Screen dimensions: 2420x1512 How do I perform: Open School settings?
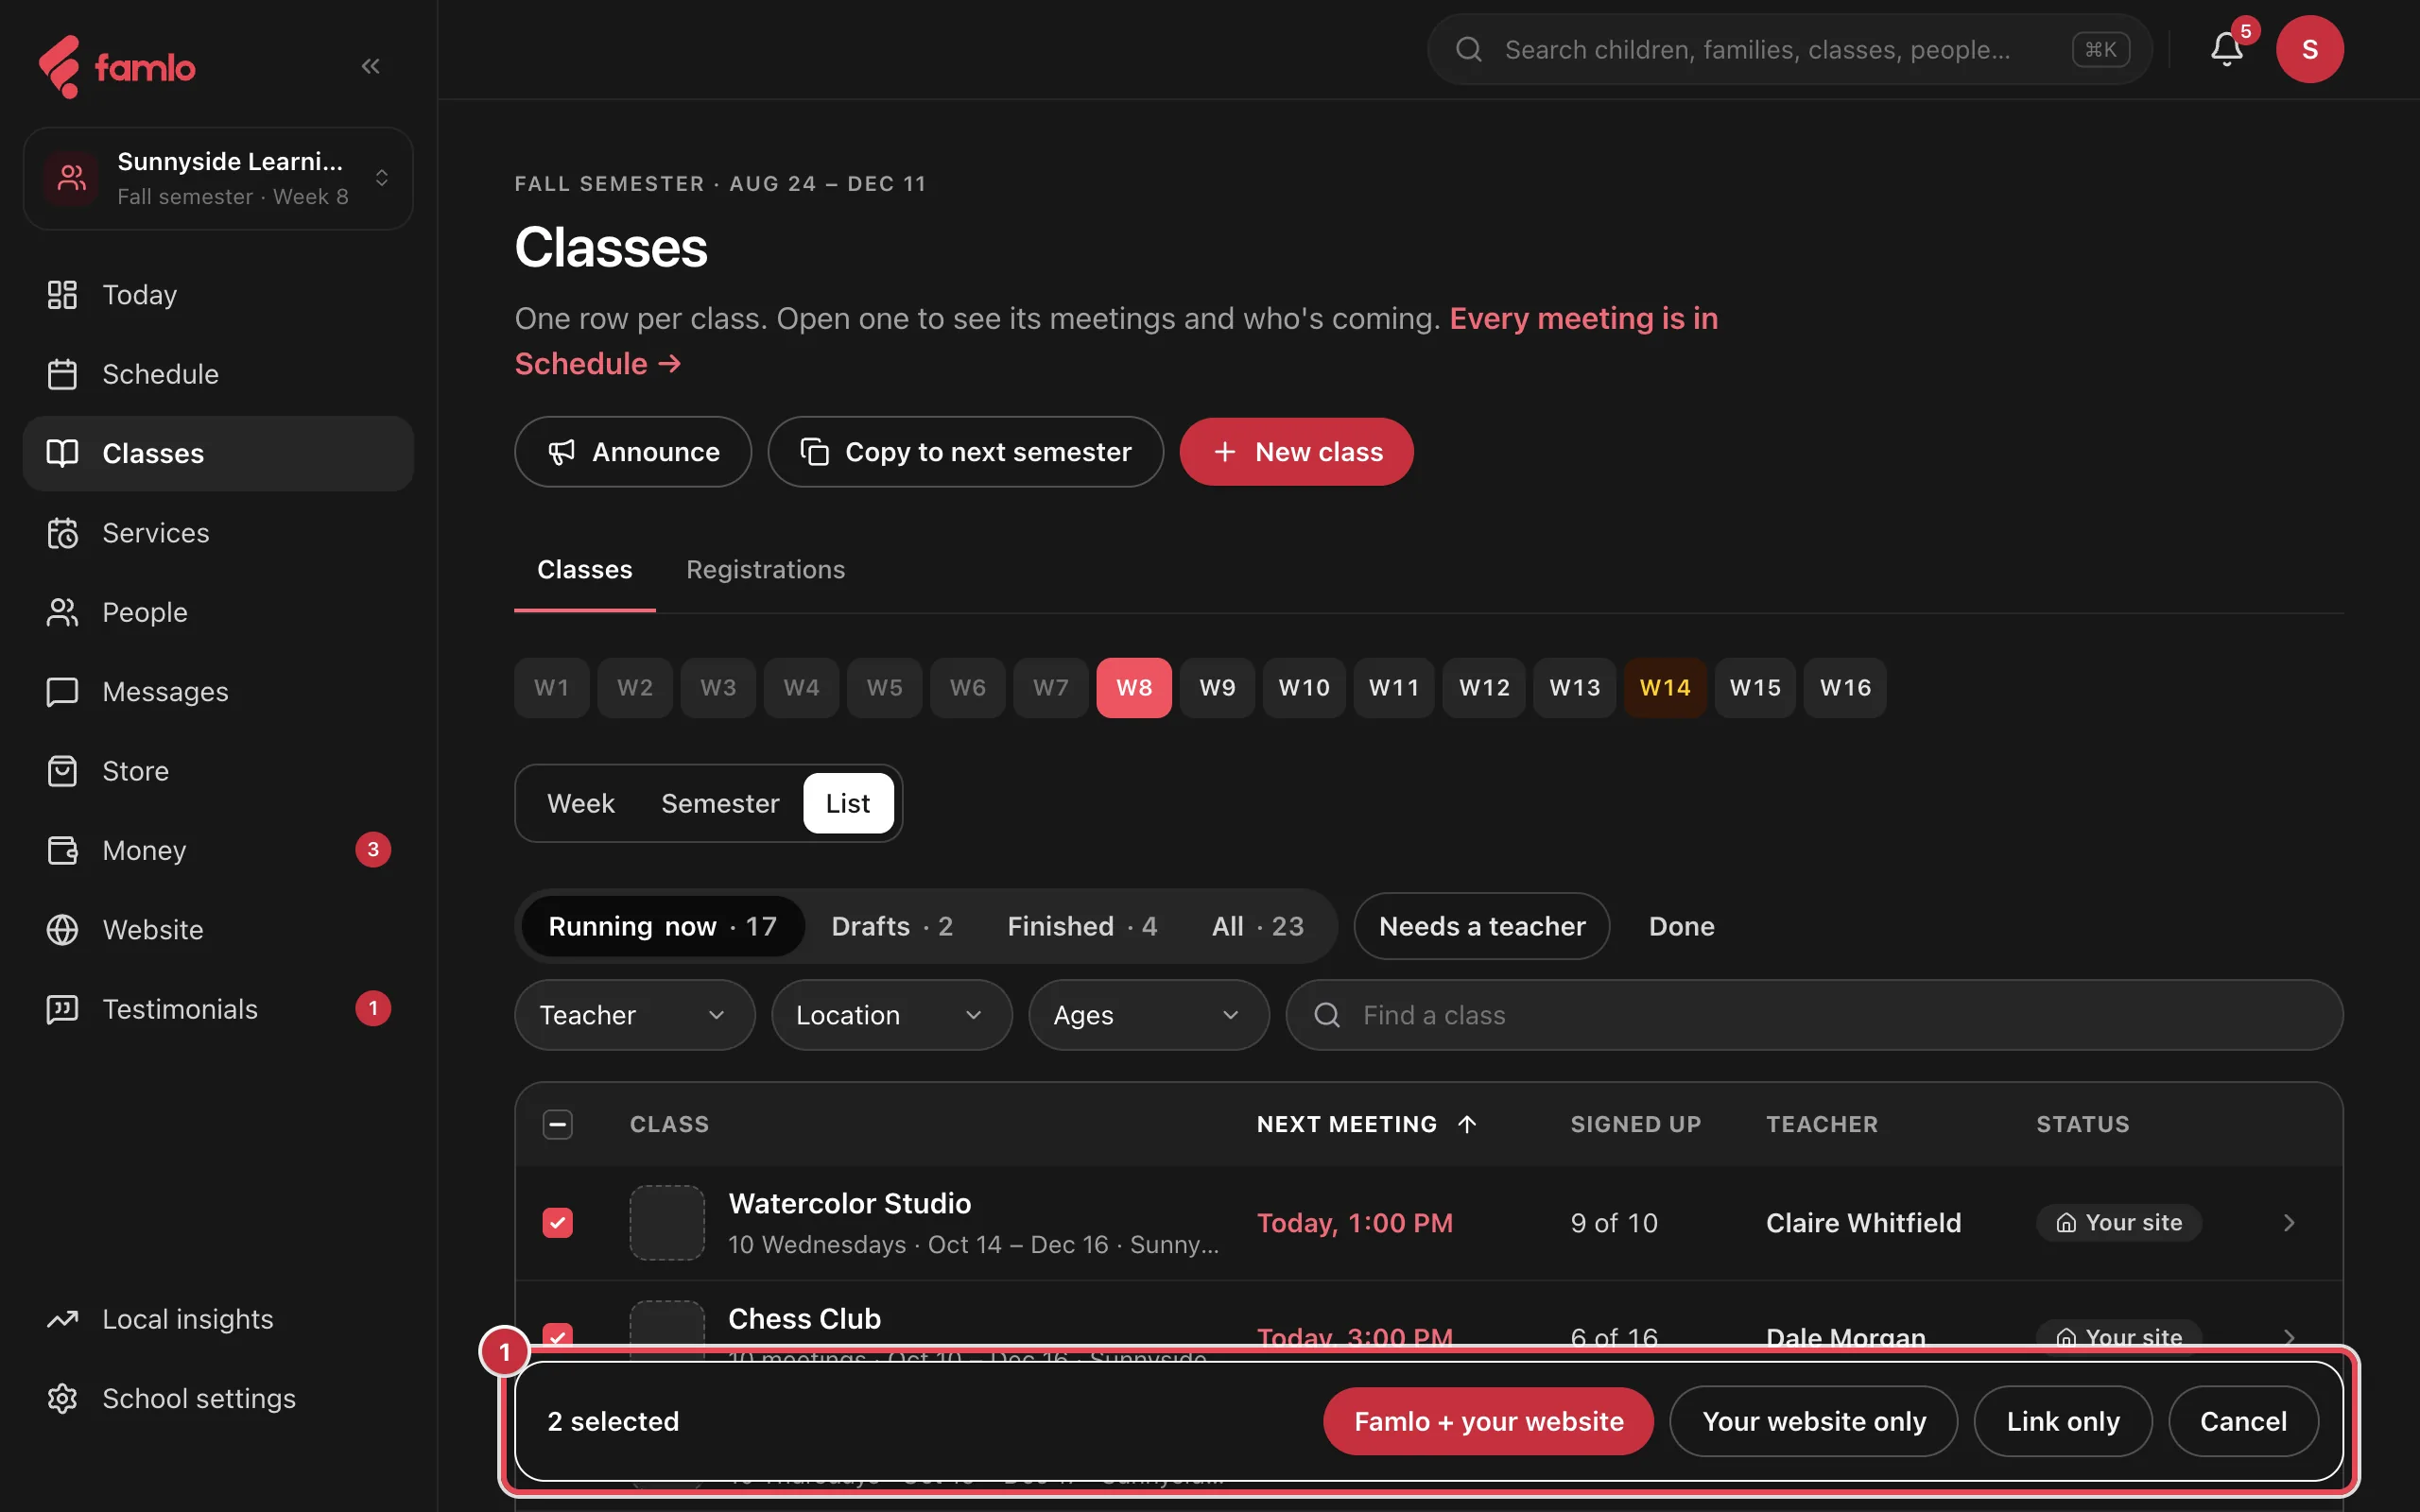[218, 1398]
